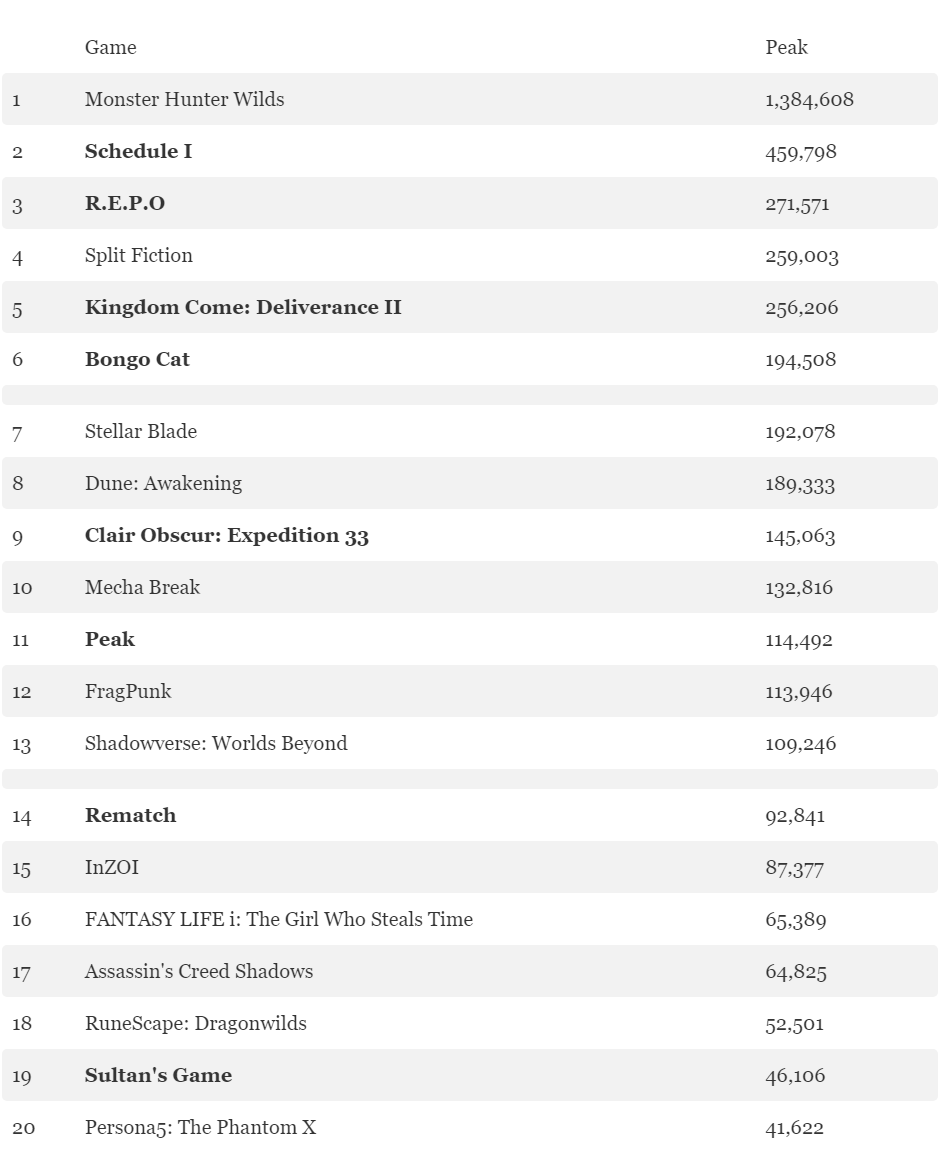Select the Sultan's Game entry
942x1161 pixels.
pyautogui.click(x=158, y=1075)
